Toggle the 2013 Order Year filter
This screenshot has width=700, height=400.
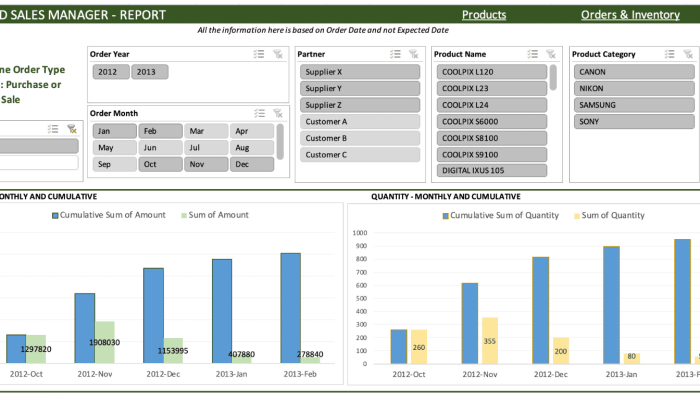pos(149,72)
